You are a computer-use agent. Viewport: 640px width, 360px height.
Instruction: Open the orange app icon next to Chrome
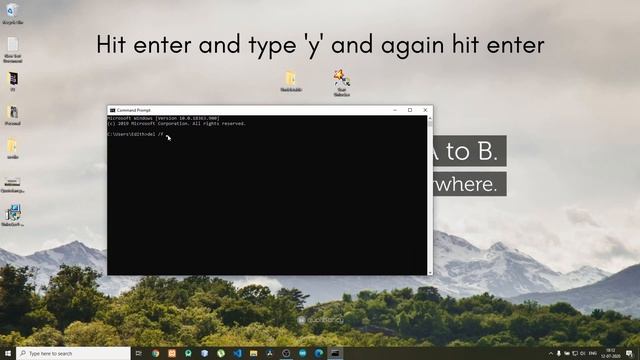(x=172, y=353)
